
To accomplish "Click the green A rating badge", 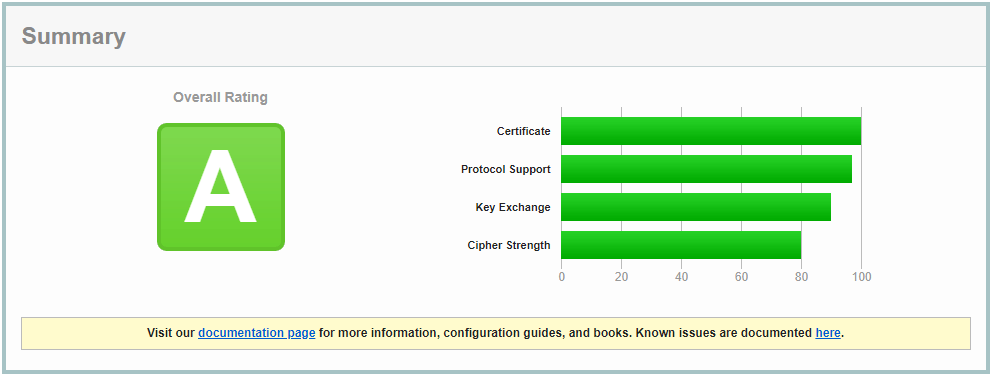I will [221, 187].
